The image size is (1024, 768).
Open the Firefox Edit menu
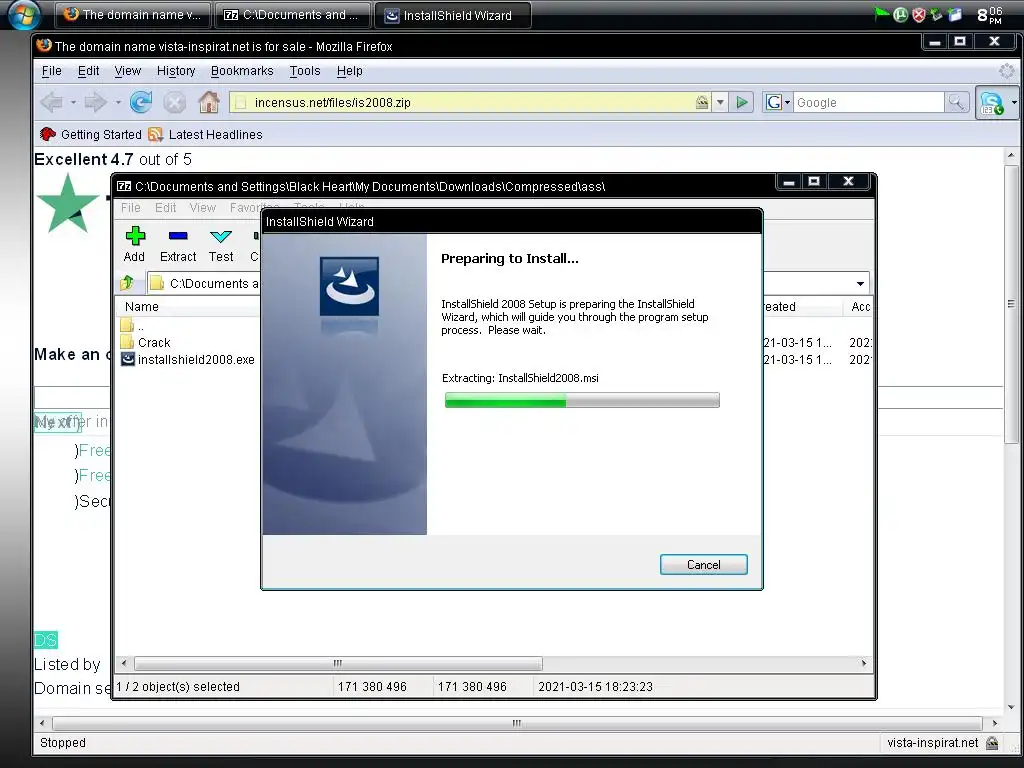click(x=88, y=71)
